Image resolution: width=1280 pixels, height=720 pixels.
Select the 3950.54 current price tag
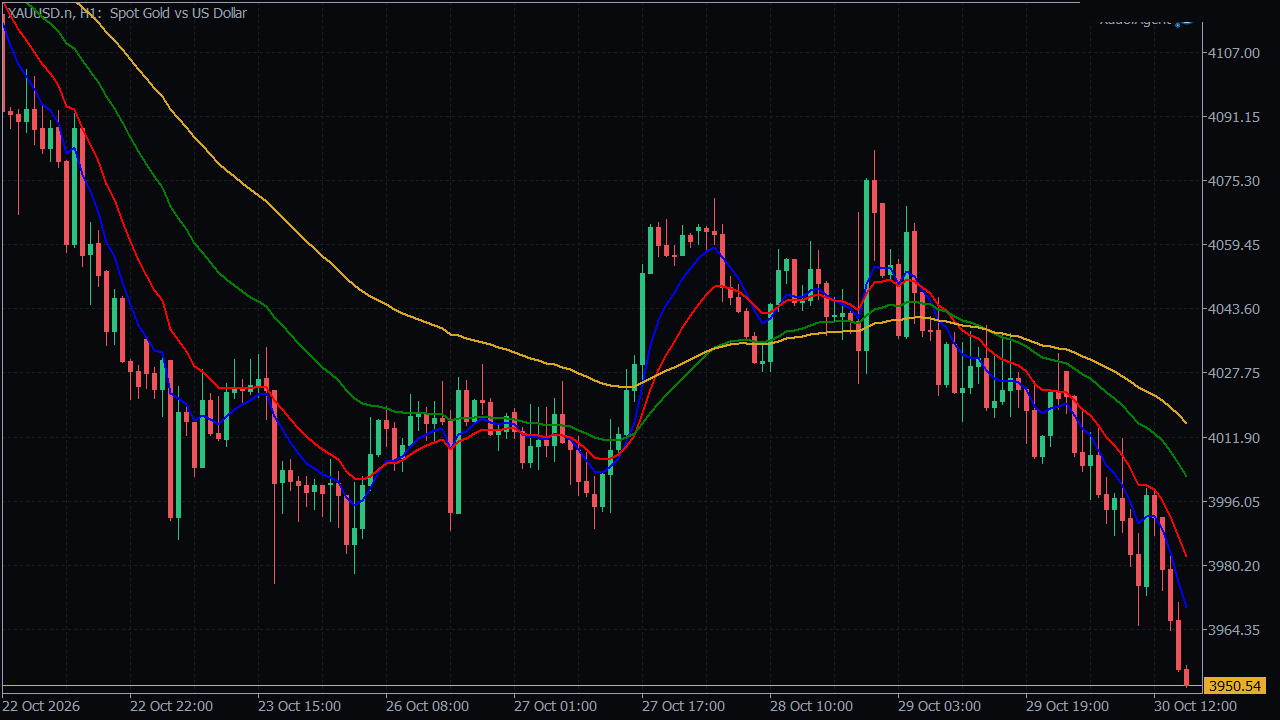(1236, 686)
